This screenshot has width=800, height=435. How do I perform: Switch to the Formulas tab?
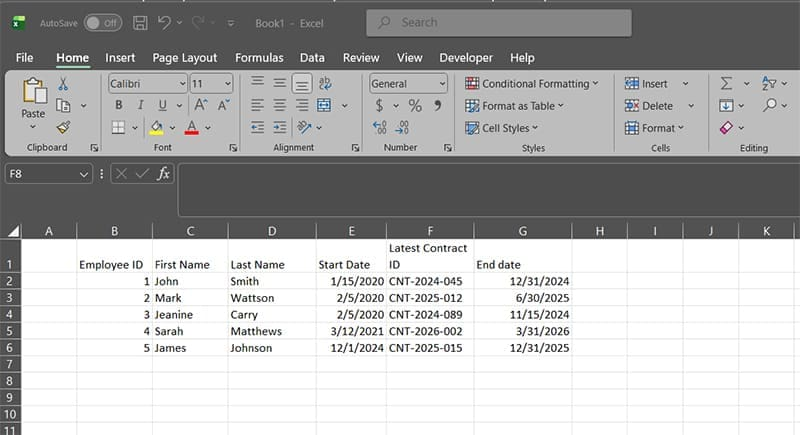pyautogui.click(x=259, y=58)
